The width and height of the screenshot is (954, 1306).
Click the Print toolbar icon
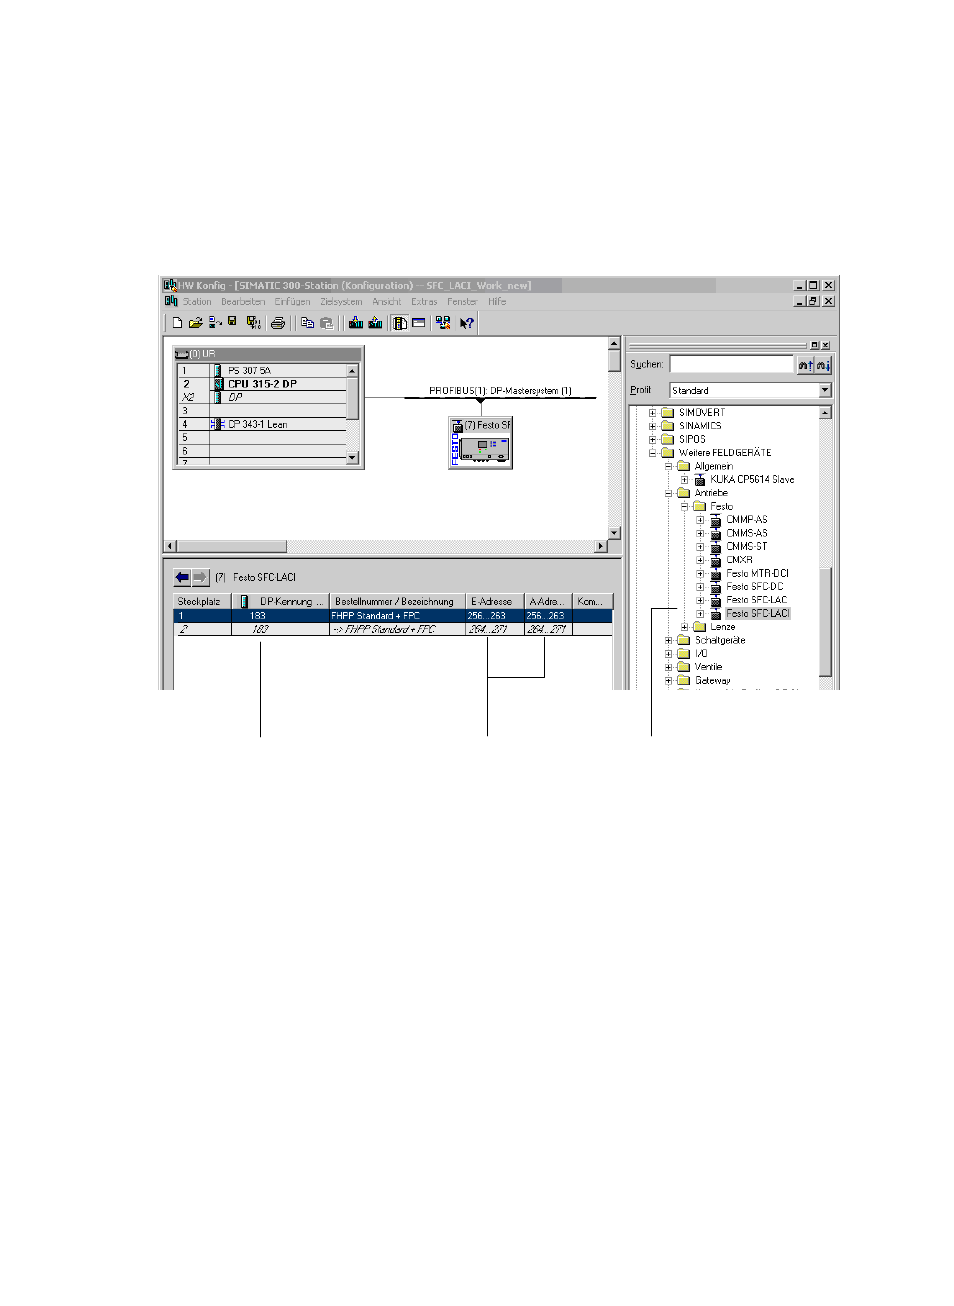[278, 323]
